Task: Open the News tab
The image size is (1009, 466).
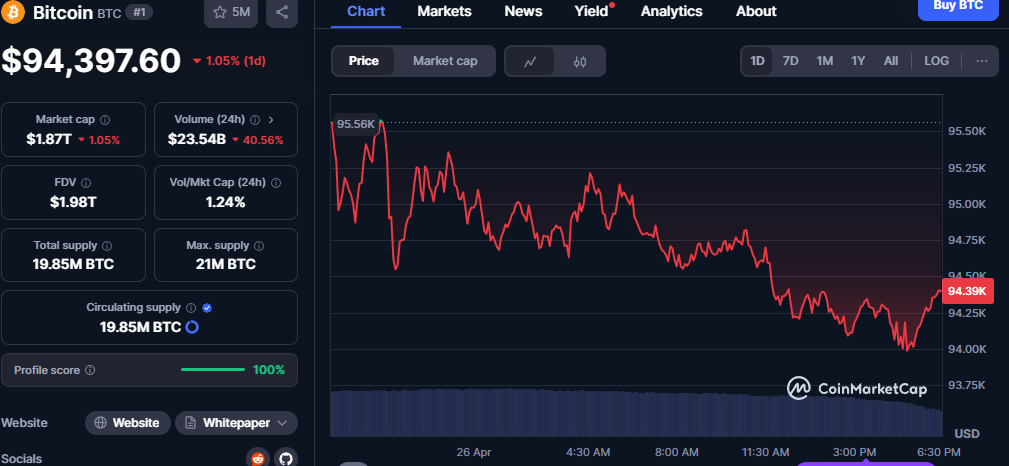Action: 523,12
